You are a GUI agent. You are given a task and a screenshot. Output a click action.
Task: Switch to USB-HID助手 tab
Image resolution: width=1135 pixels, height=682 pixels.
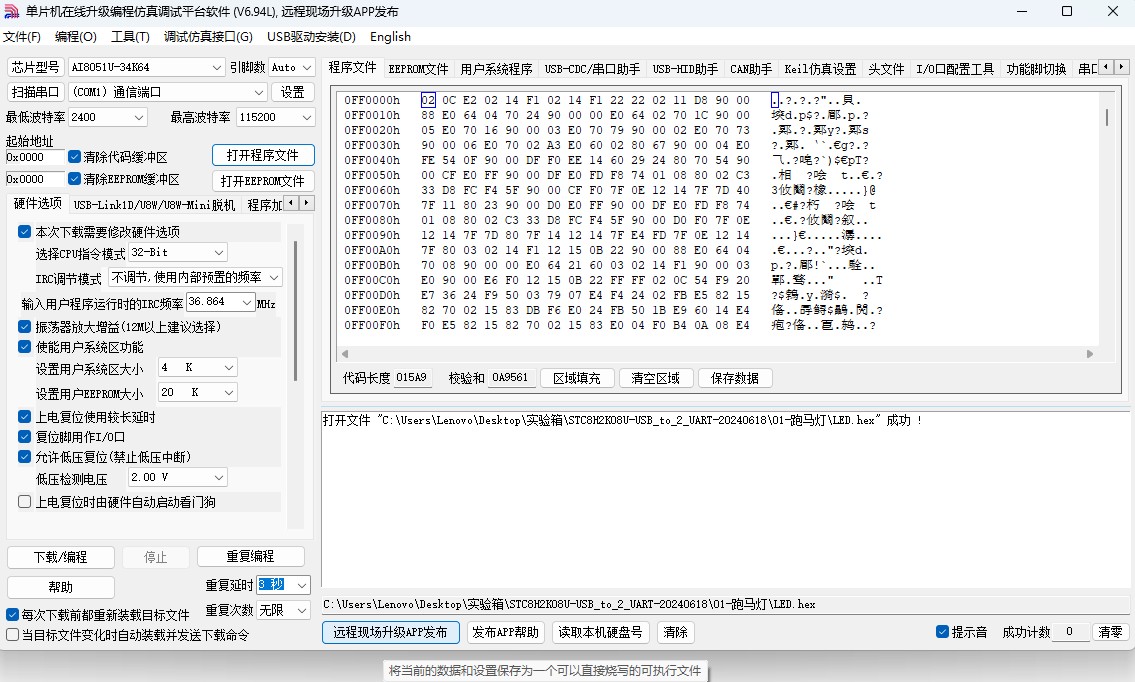[685, 69]
